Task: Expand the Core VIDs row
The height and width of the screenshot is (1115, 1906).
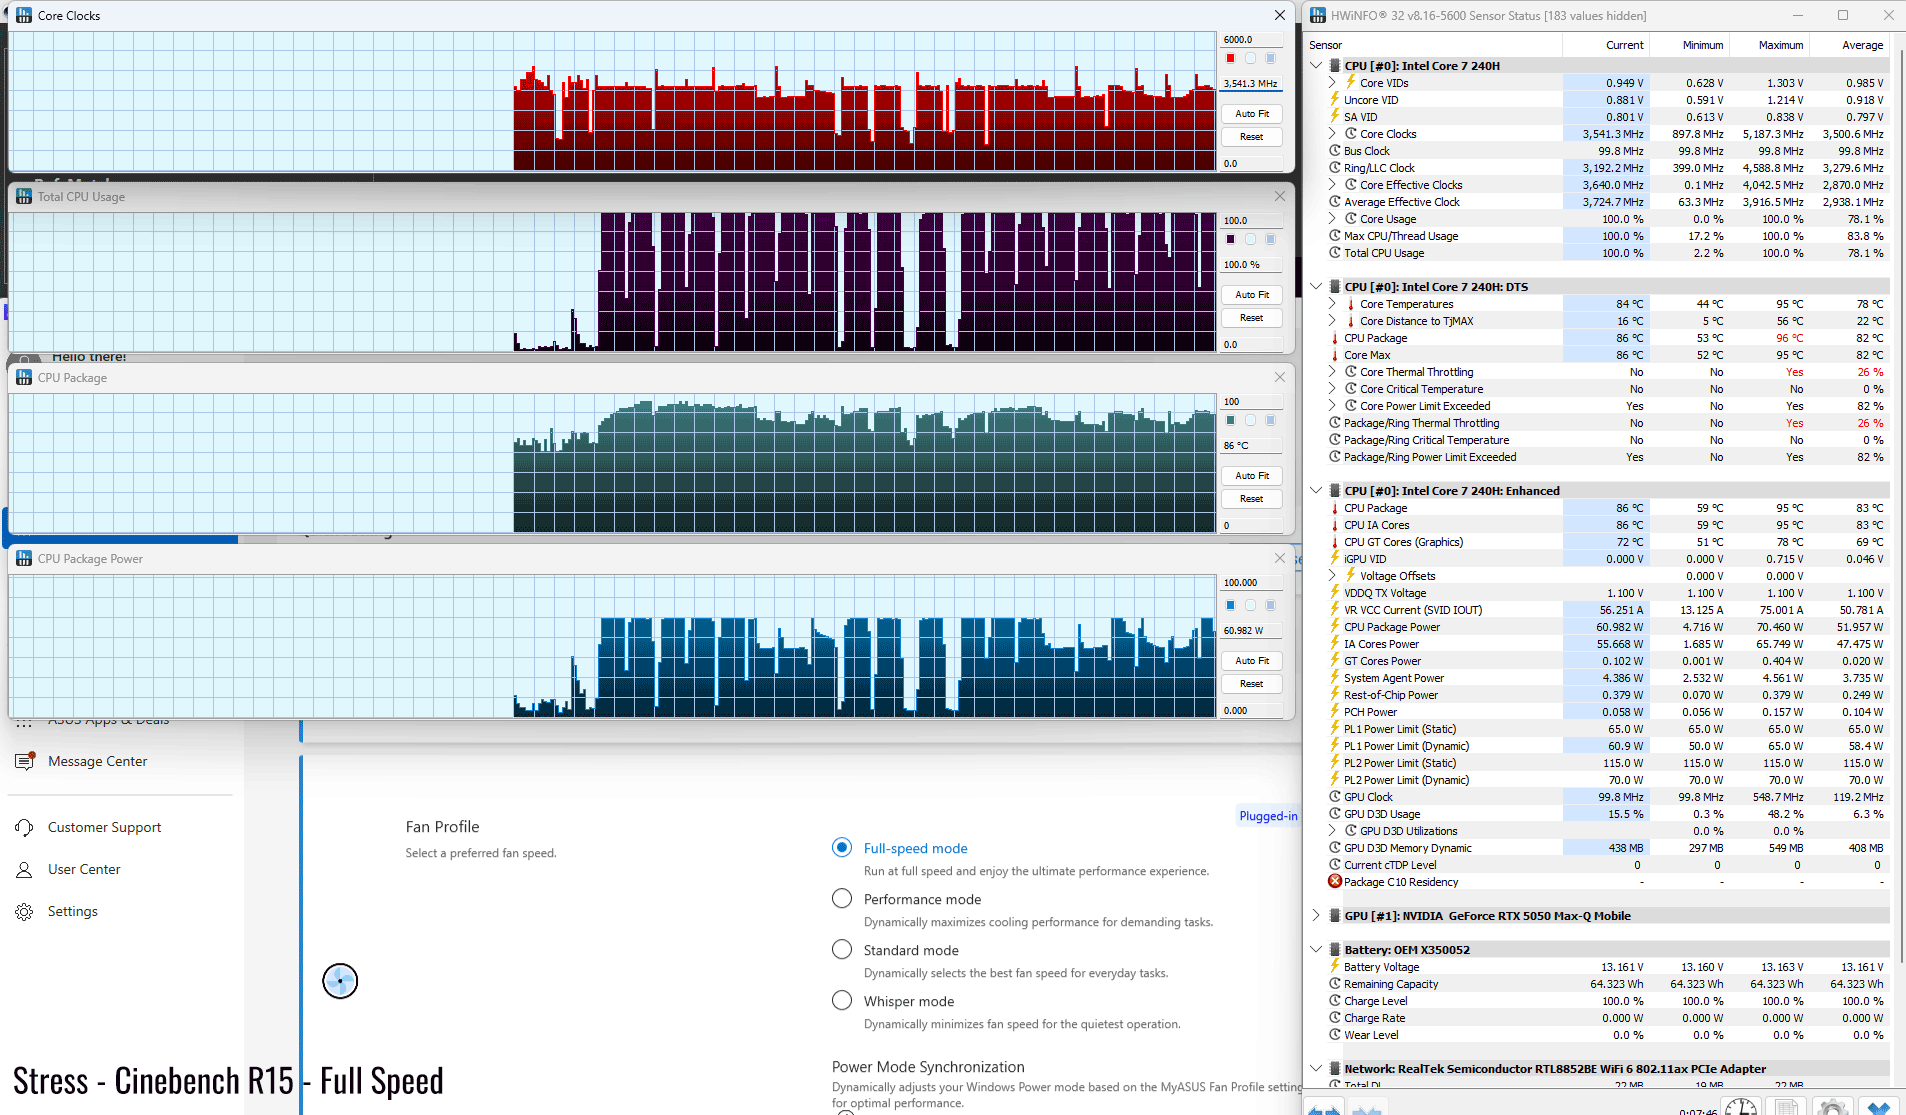Action: click(x=1332, y=83)
